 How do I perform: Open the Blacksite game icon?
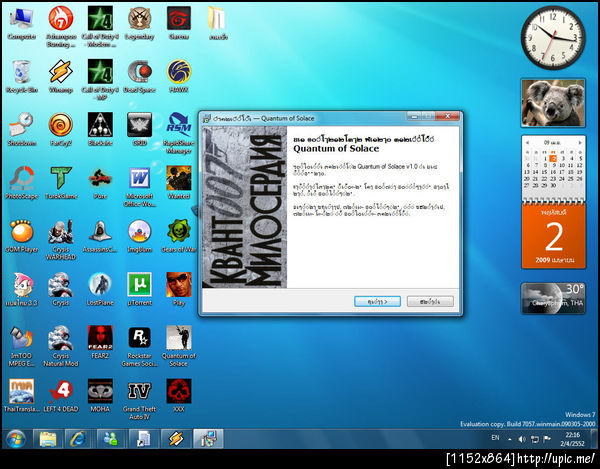tap(100, 130)
